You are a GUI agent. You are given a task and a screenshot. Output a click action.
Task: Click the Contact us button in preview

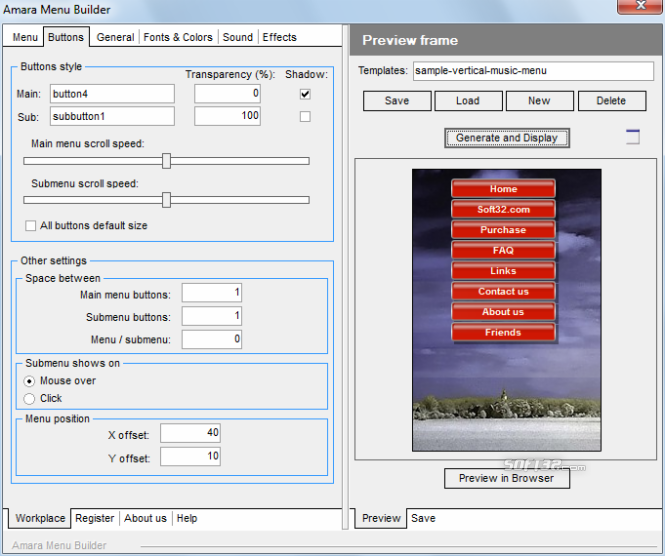click(503, 291)
